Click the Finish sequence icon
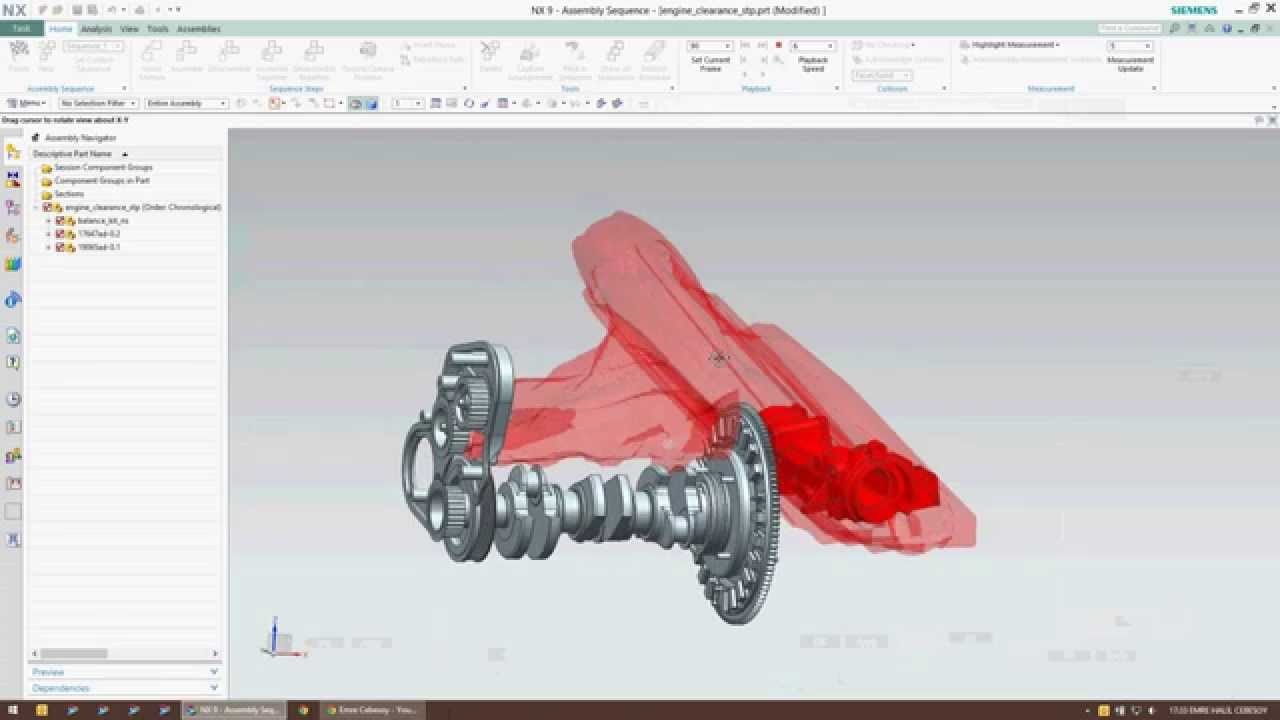The height and width of the screenshot is (720, 1280). (18, 56)
